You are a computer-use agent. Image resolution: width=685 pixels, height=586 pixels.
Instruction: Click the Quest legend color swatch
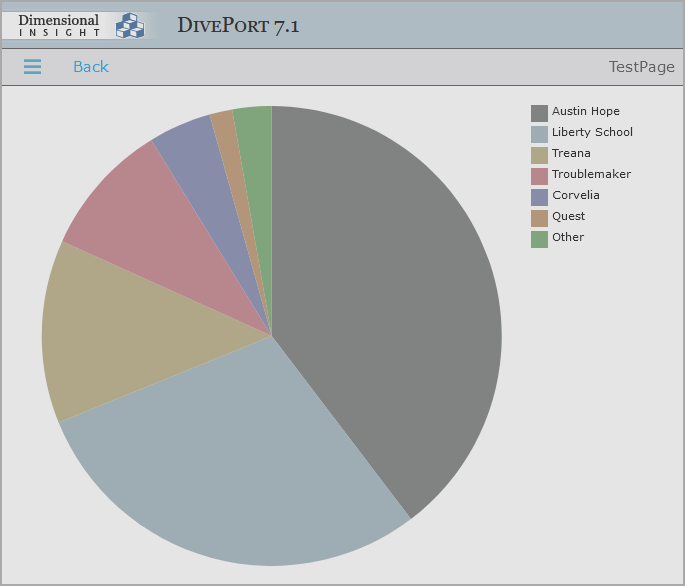tap(539, 218)
